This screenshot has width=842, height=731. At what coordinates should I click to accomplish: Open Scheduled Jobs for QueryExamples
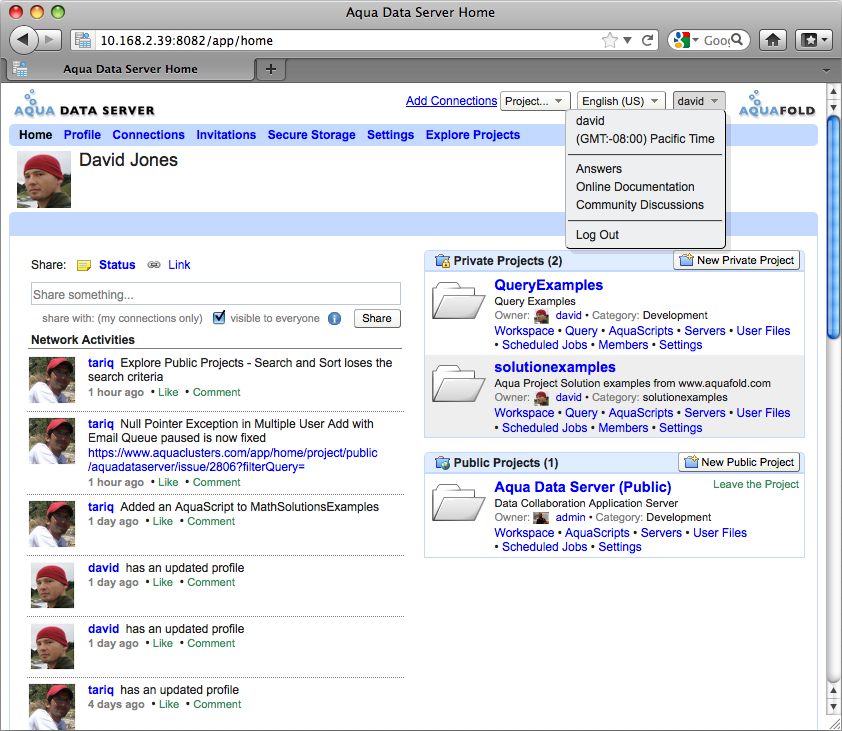(545, 345)
